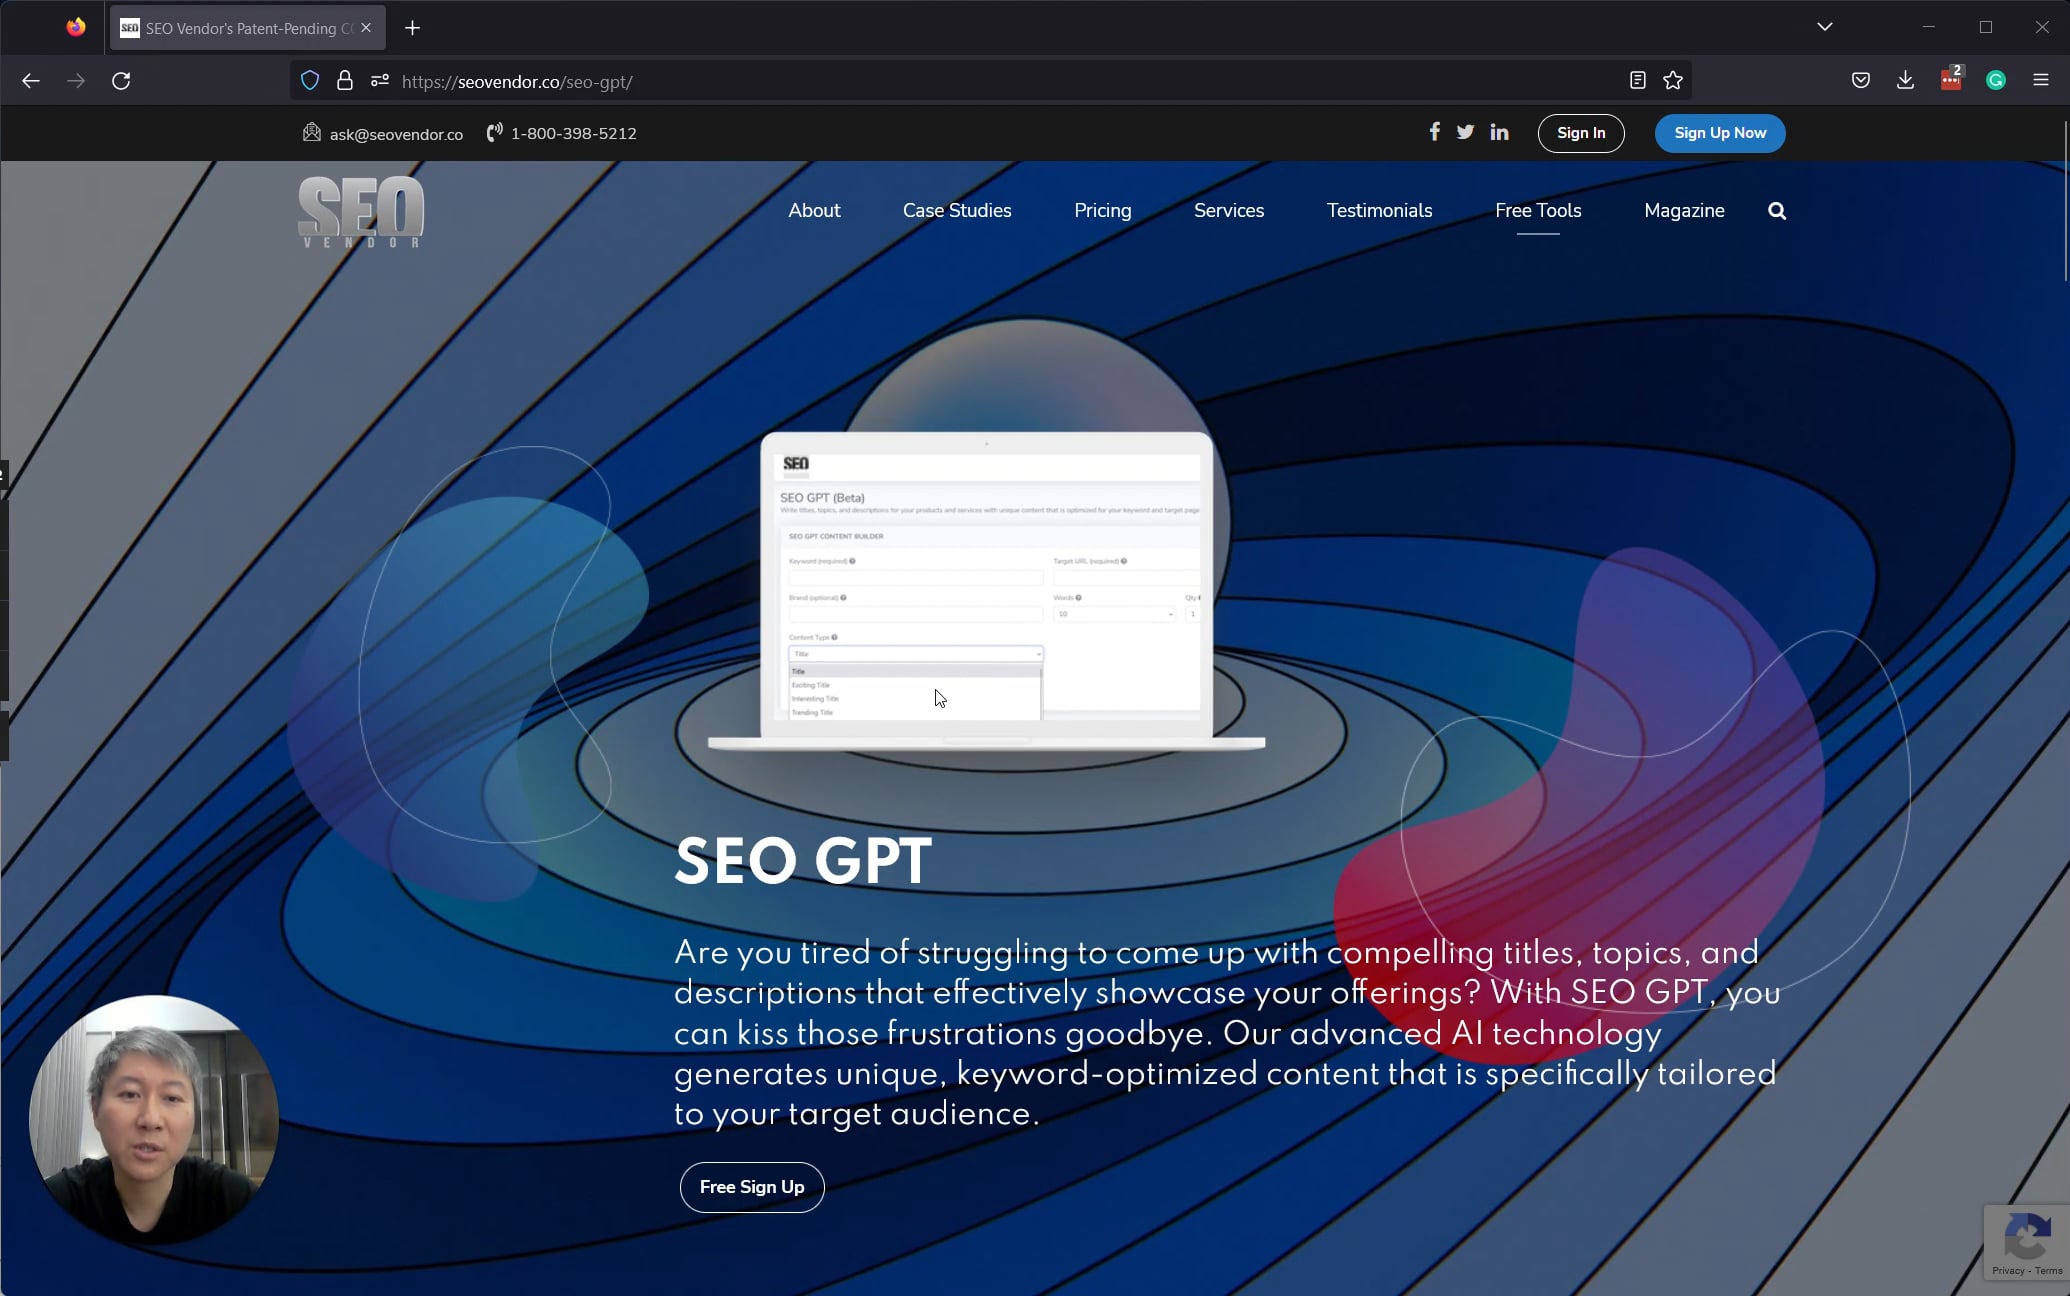Toggle reader view in address bar

[x=1637, y=81]
